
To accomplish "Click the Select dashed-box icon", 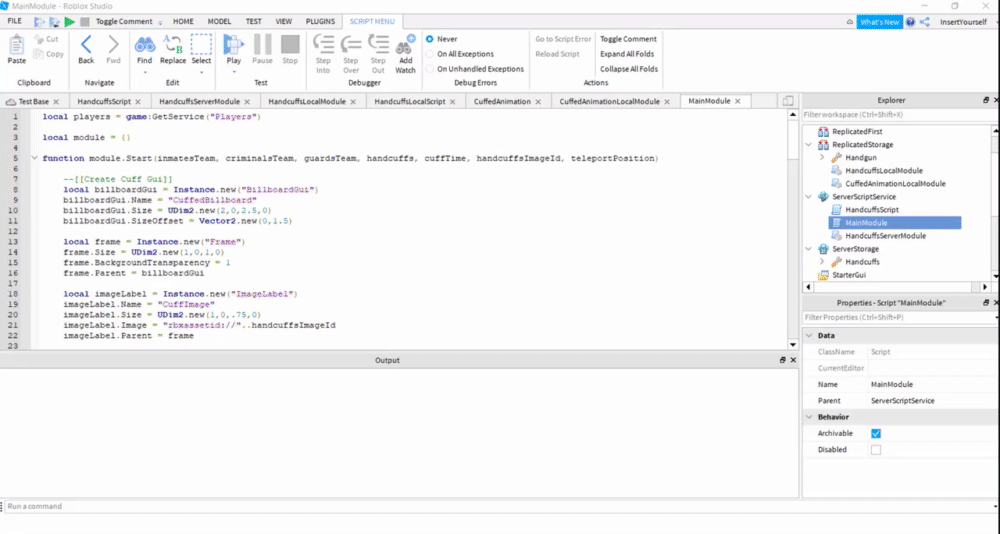I will 201,44.
